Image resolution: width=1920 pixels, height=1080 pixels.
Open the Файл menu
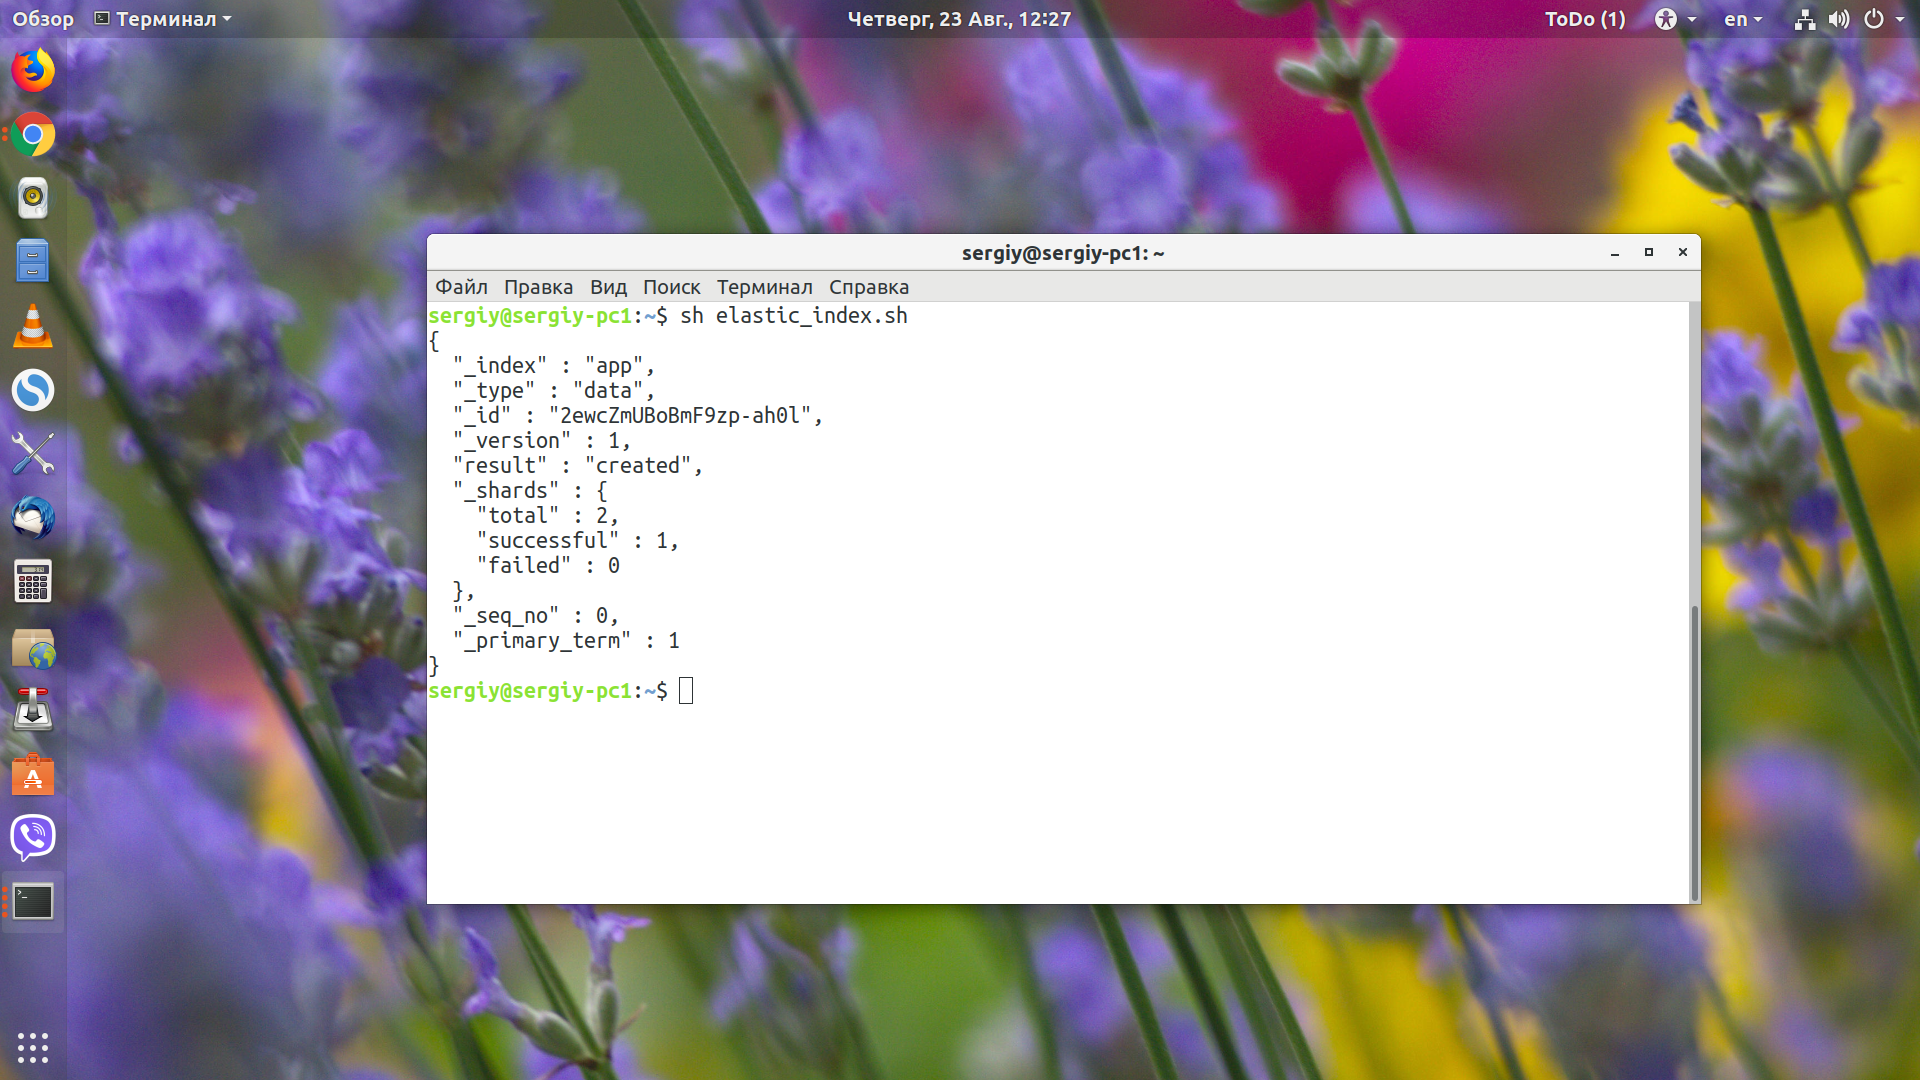pos(461,287)
